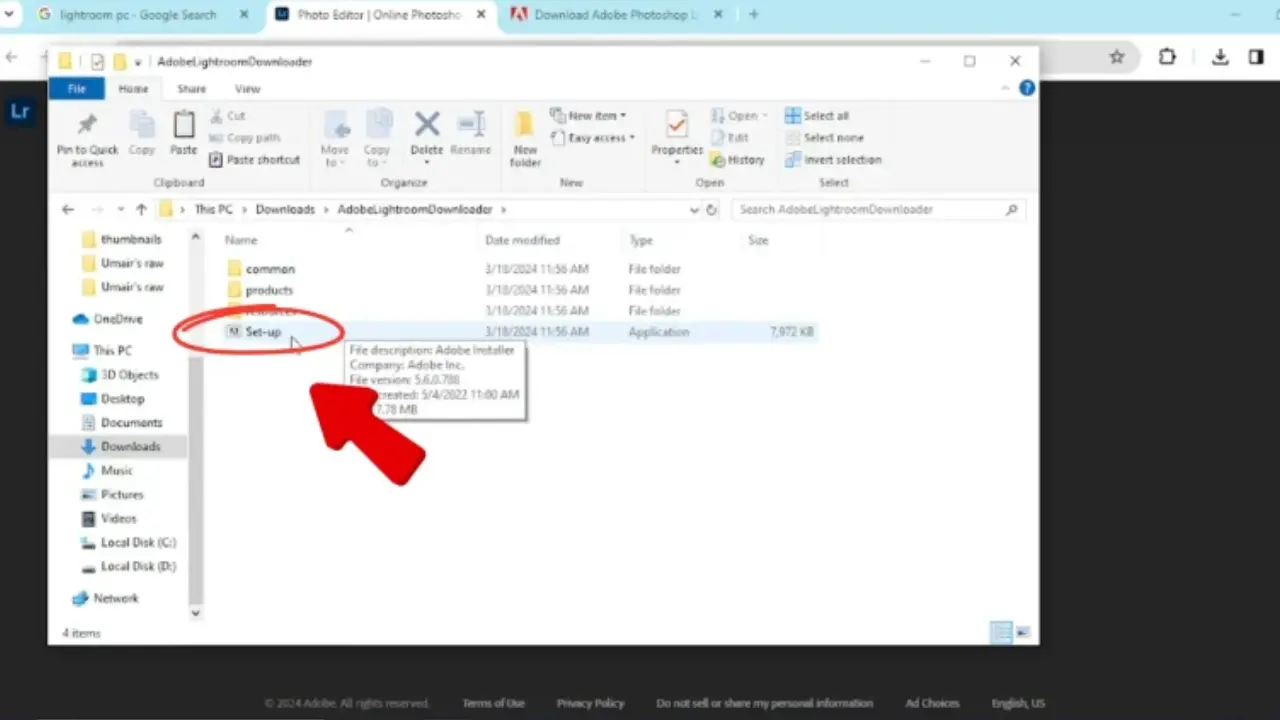
Task: Sort by Date modified column
Action: point(522,240)
